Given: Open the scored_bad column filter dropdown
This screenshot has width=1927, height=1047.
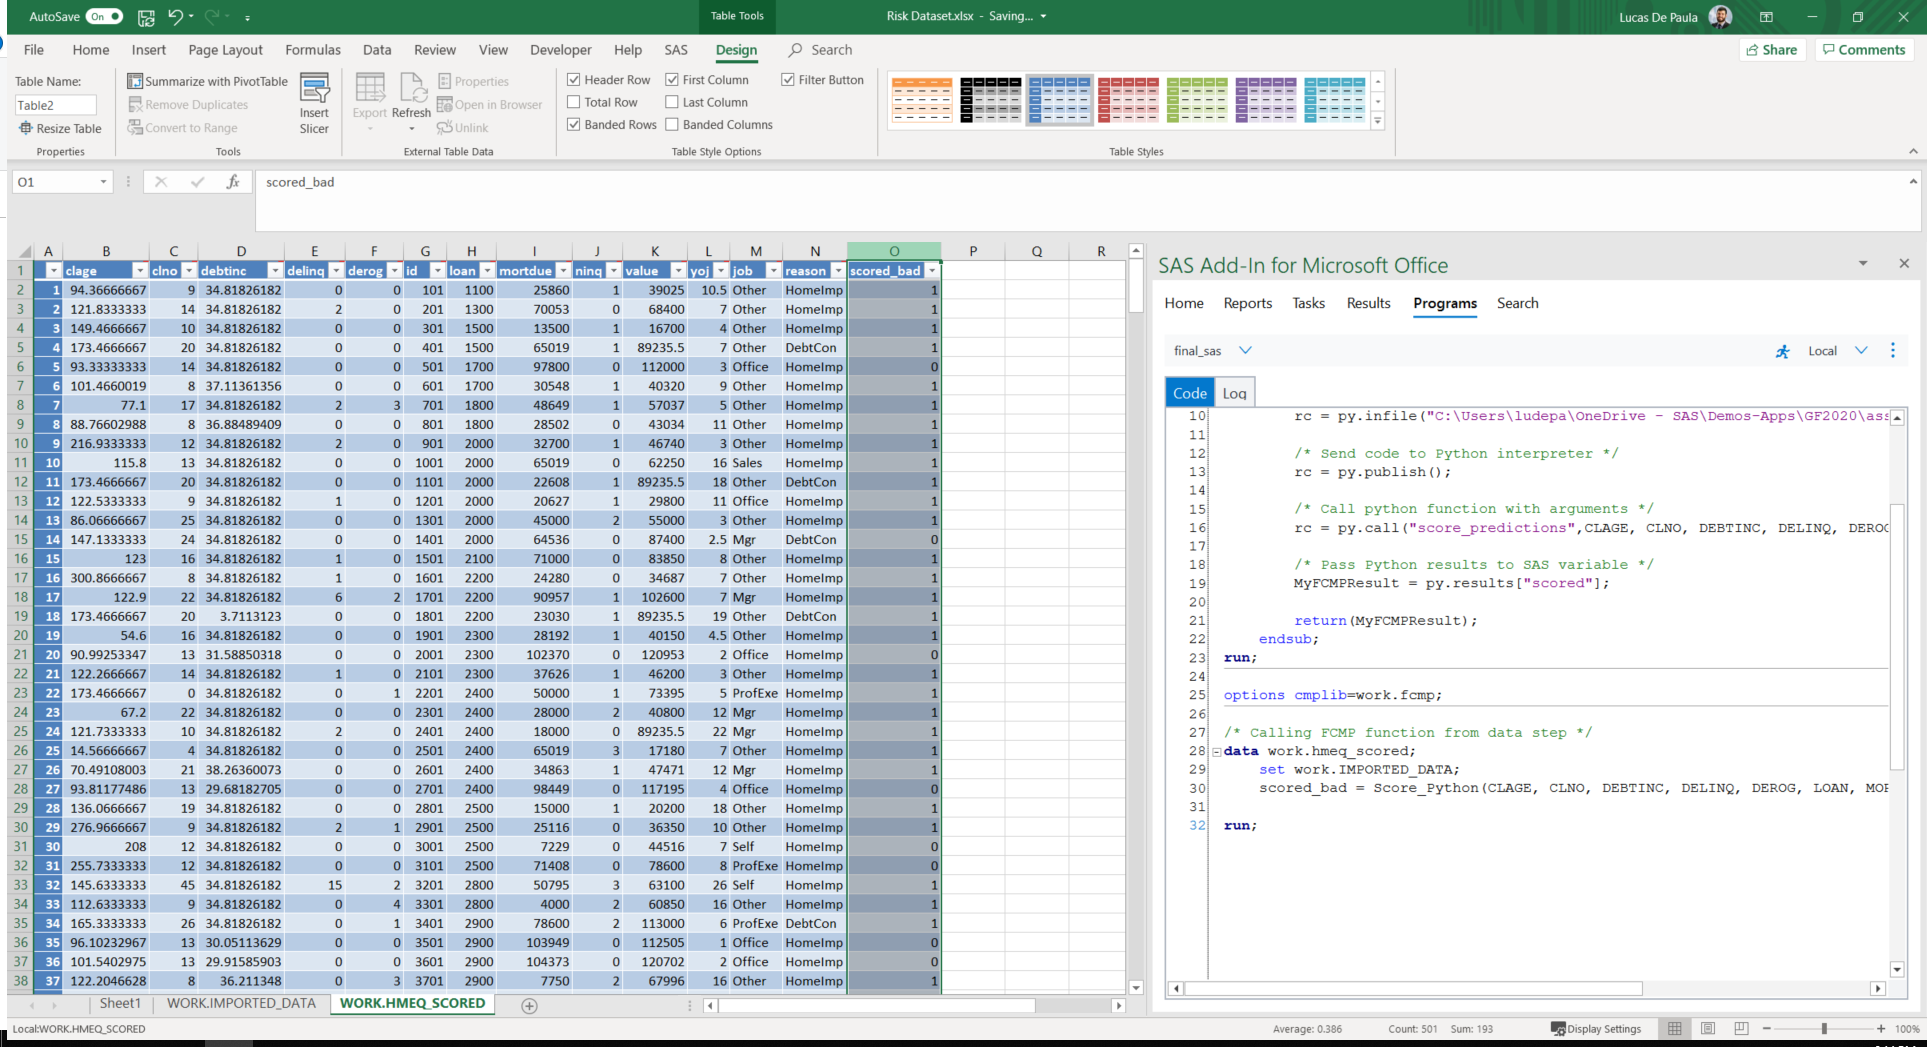Looking at the screenshot, I should pos(932,271).
